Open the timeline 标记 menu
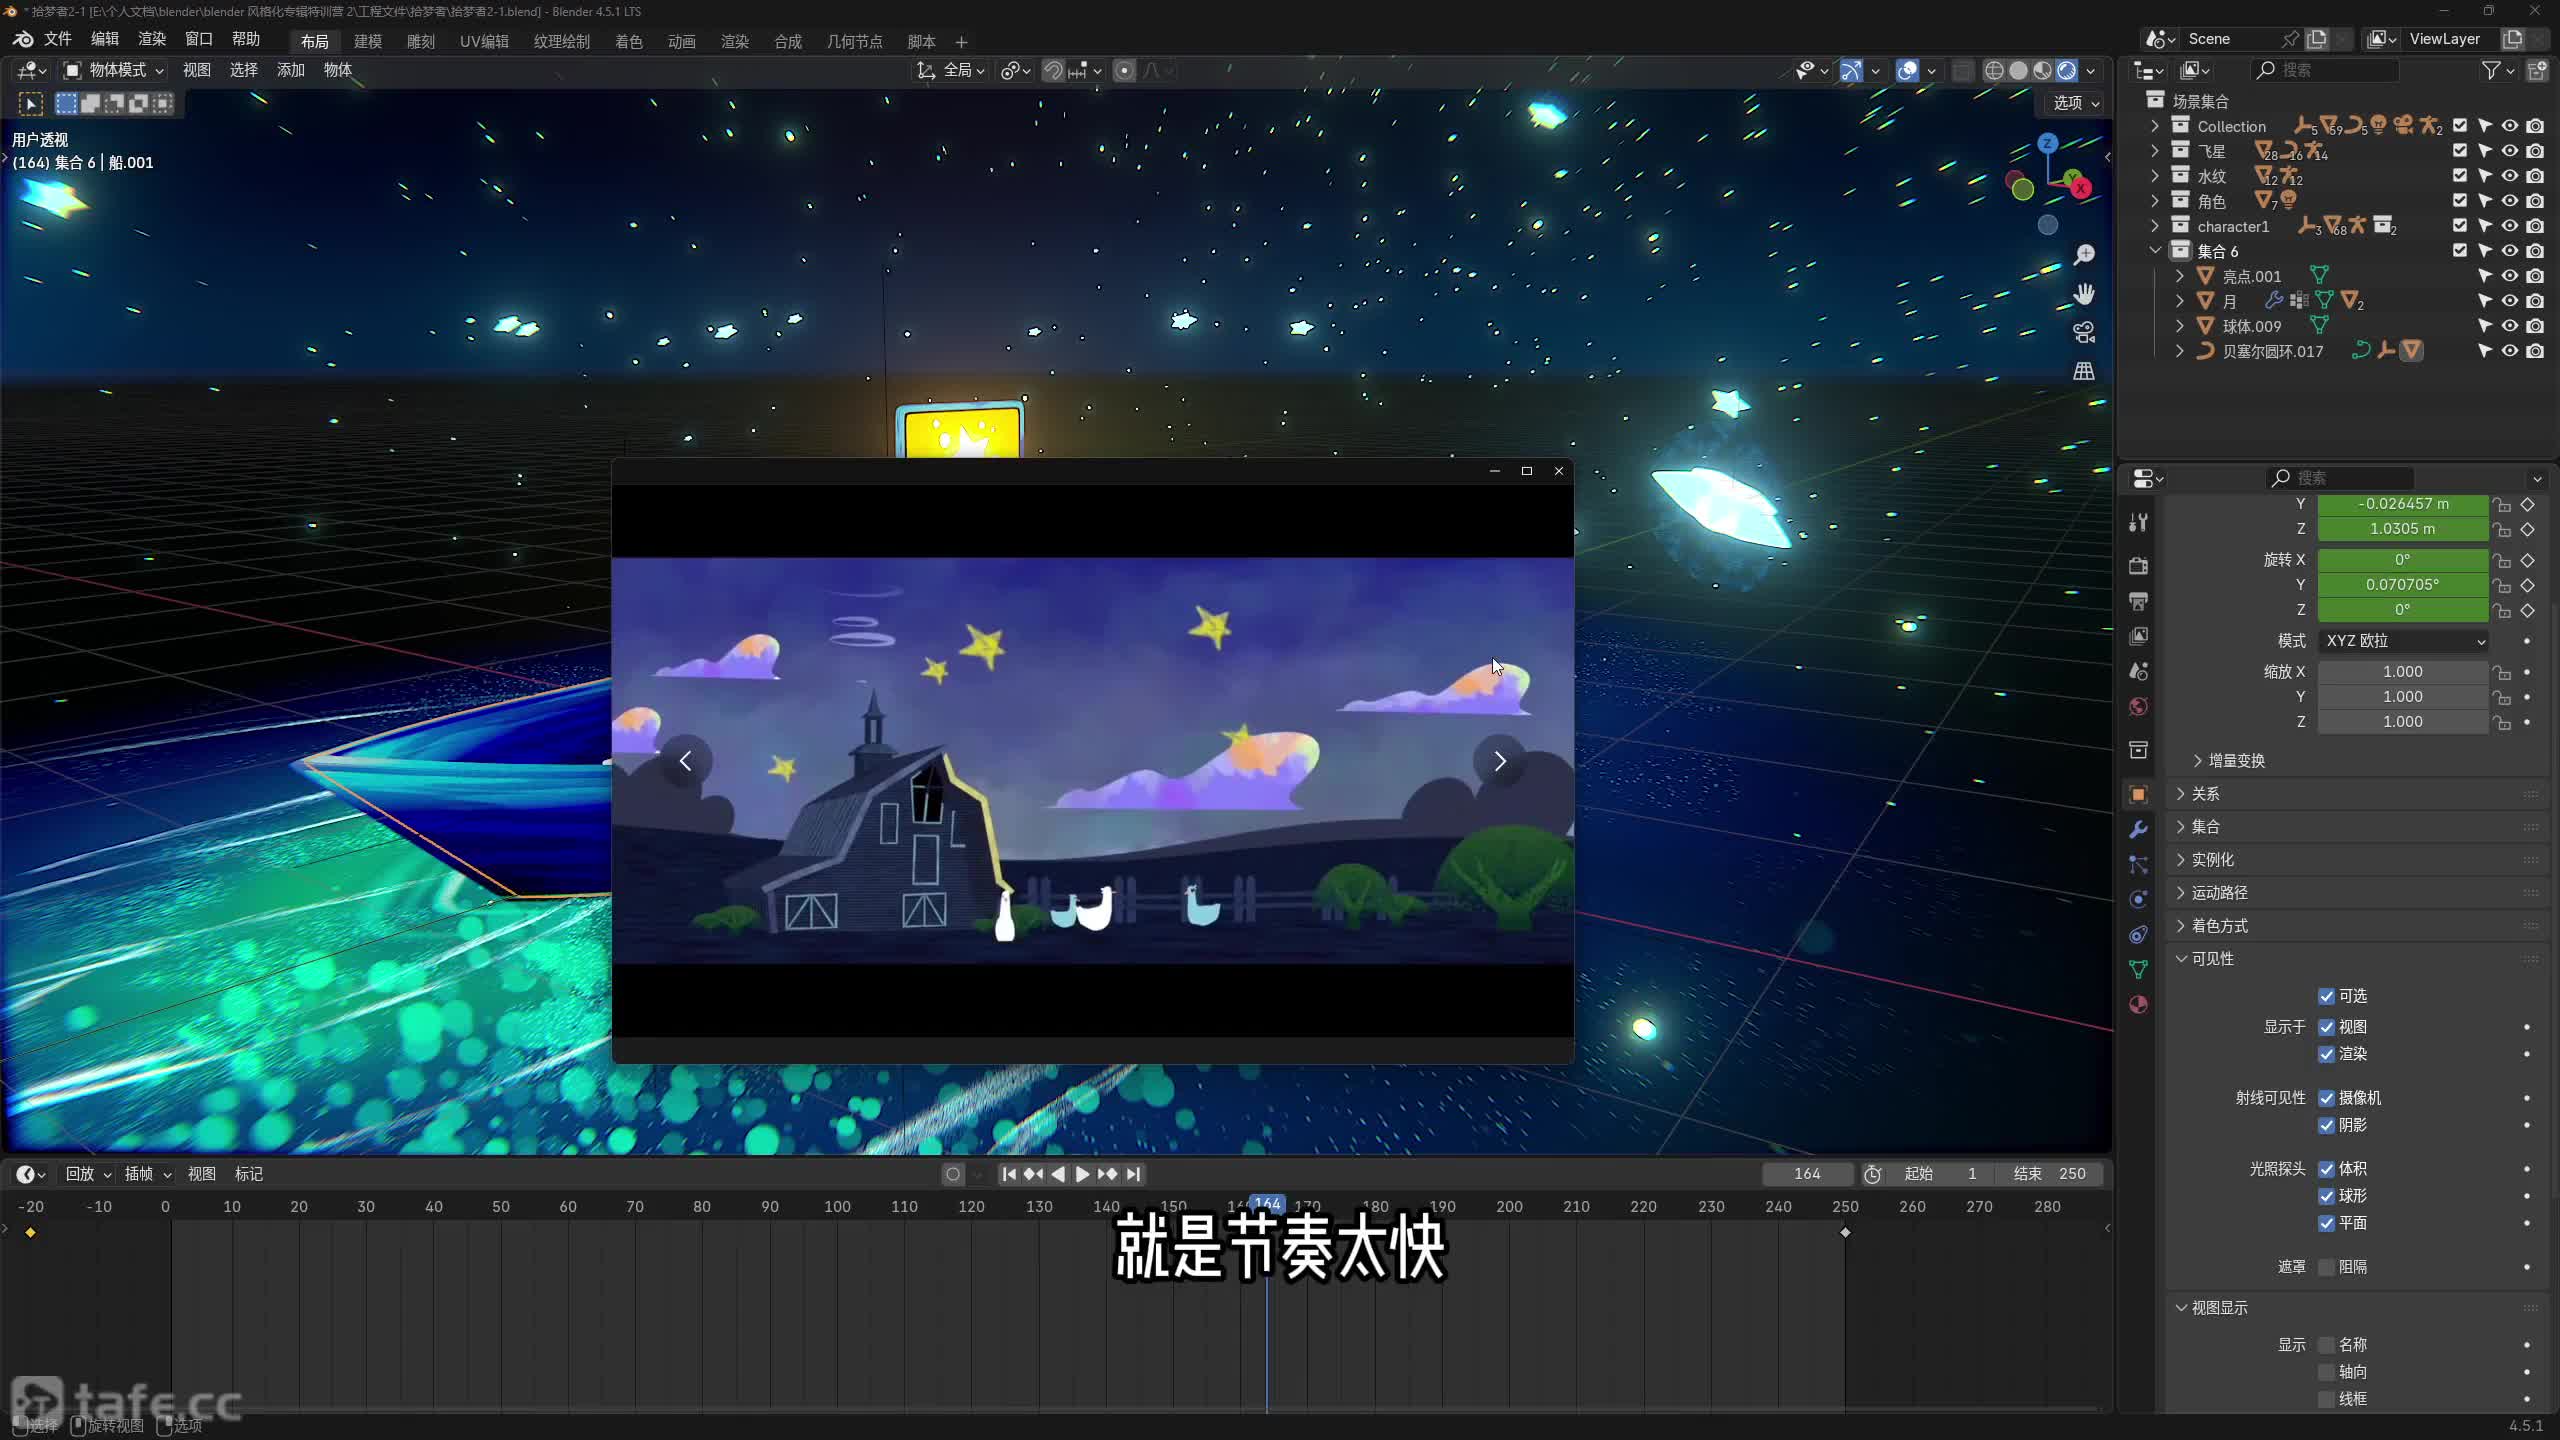The image size is (2560, 1440). pyautogui.click(x=249, y=1174)
